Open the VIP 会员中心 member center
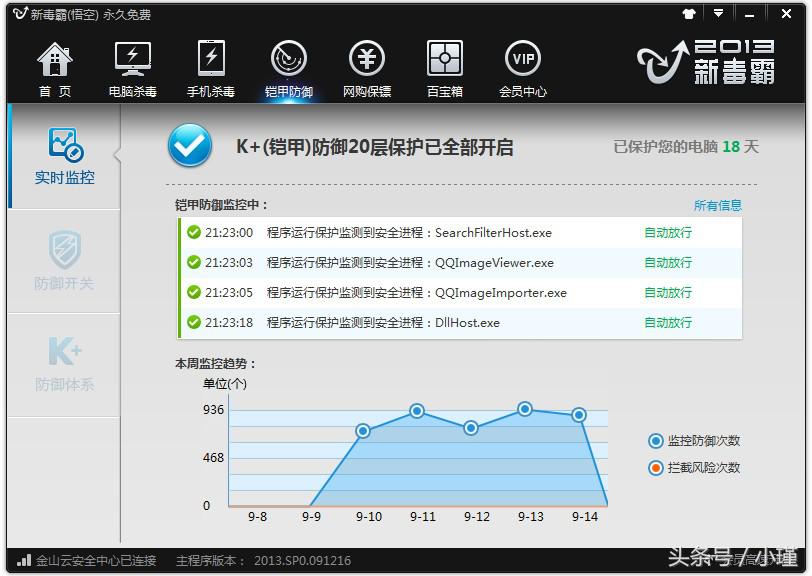This screenshot has height=576, width=812. pyautogui.click(x=522, y=62)
